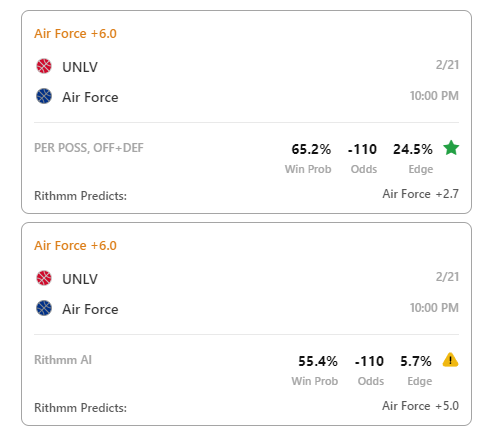This screenshot has width=487, height=445.
Task: Click the 24.5% edge value
Action: coord(413,149)
